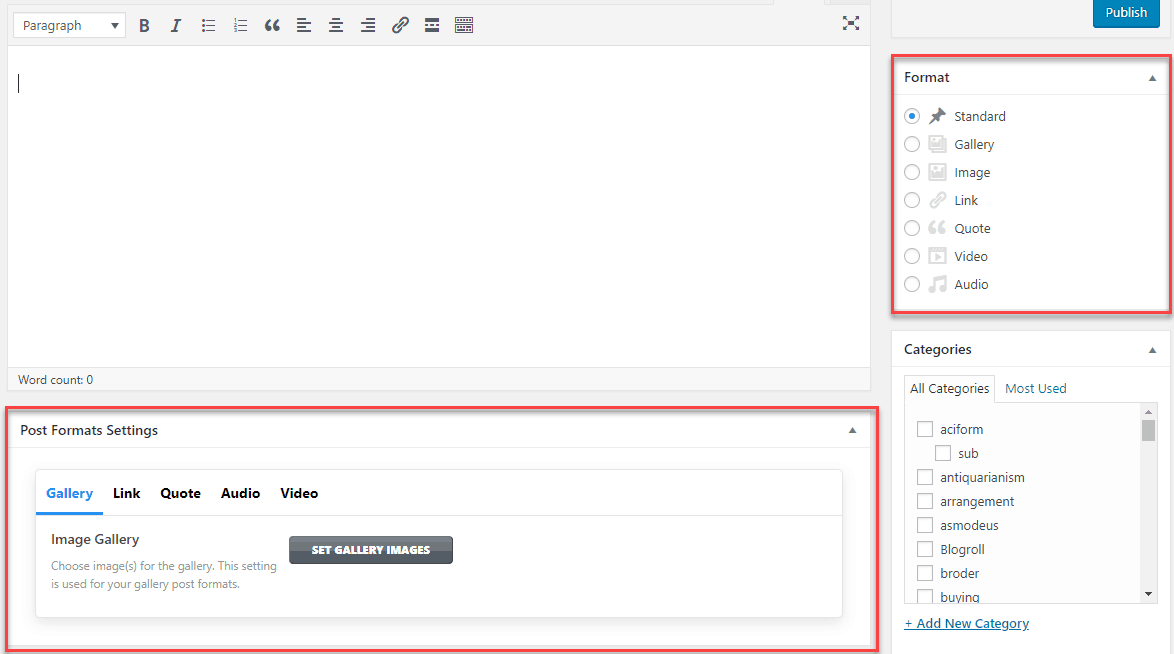Open the Most Used categories tab

[x=1035, y=389]
